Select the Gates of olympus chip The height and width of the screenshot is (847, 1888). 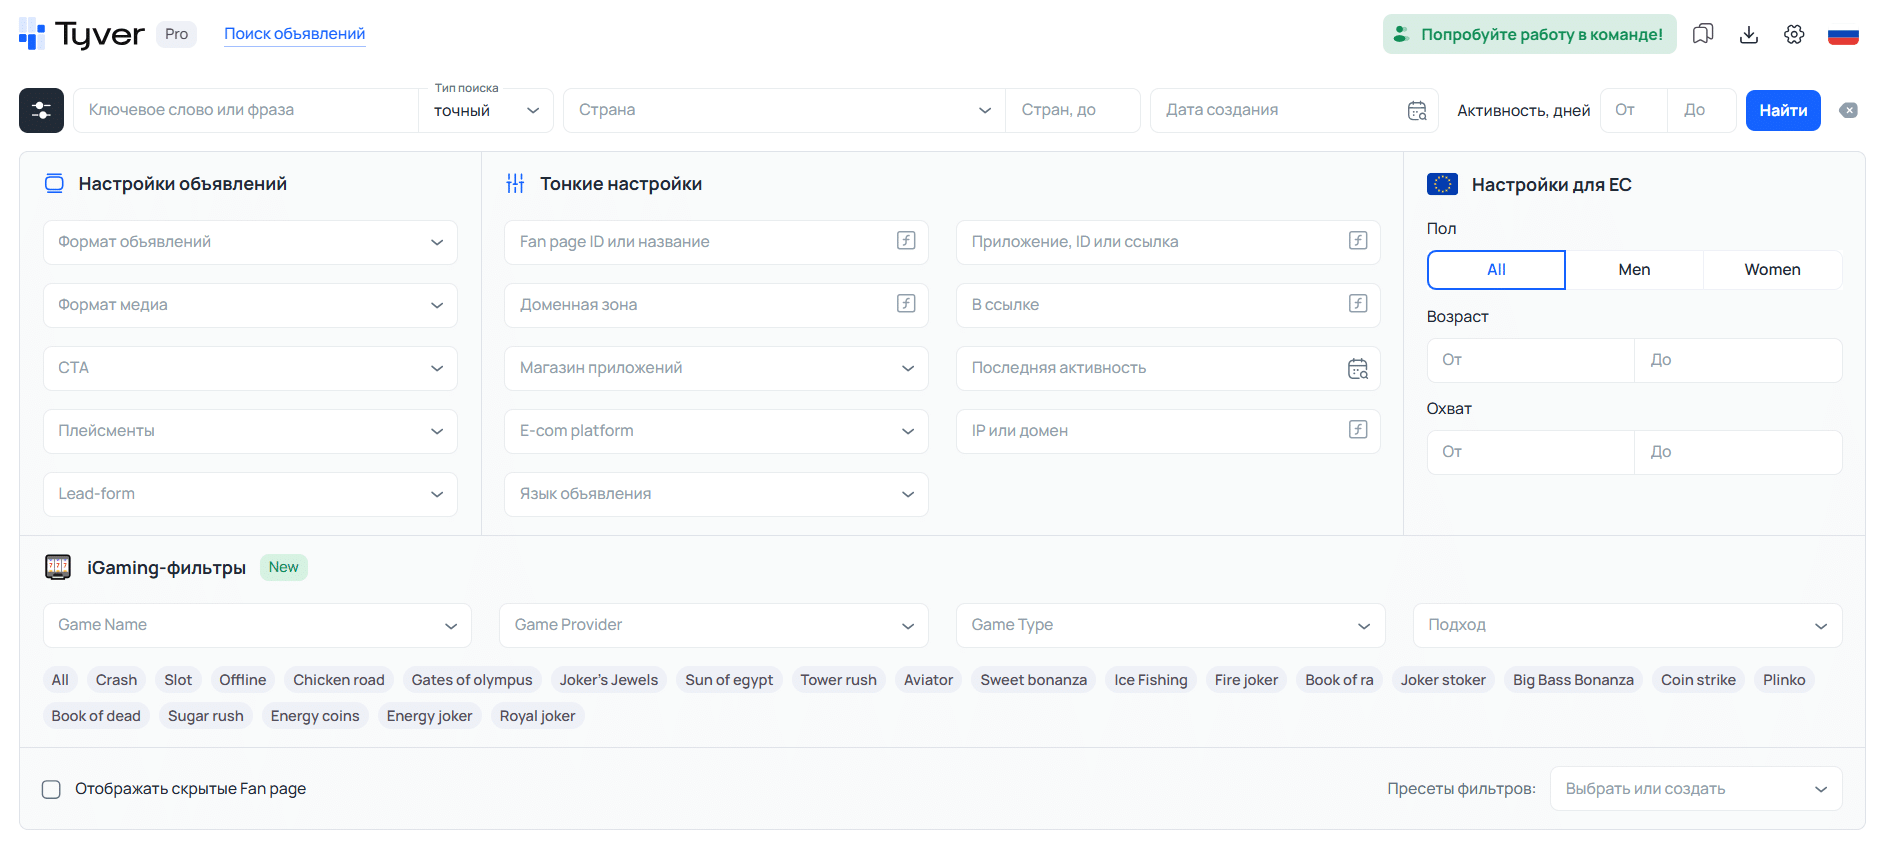pyautogui.click(x=472, y=680)
